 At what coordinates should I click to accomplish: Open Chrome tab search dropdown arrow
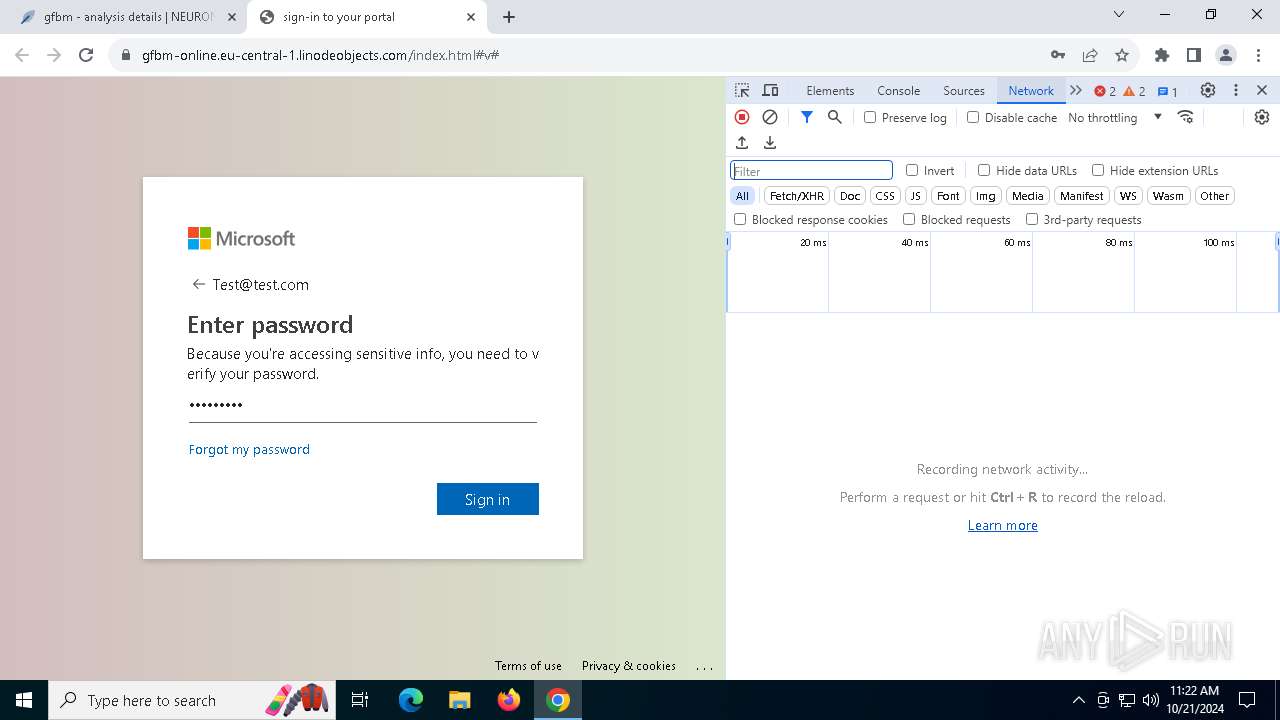pos(1119,15)
